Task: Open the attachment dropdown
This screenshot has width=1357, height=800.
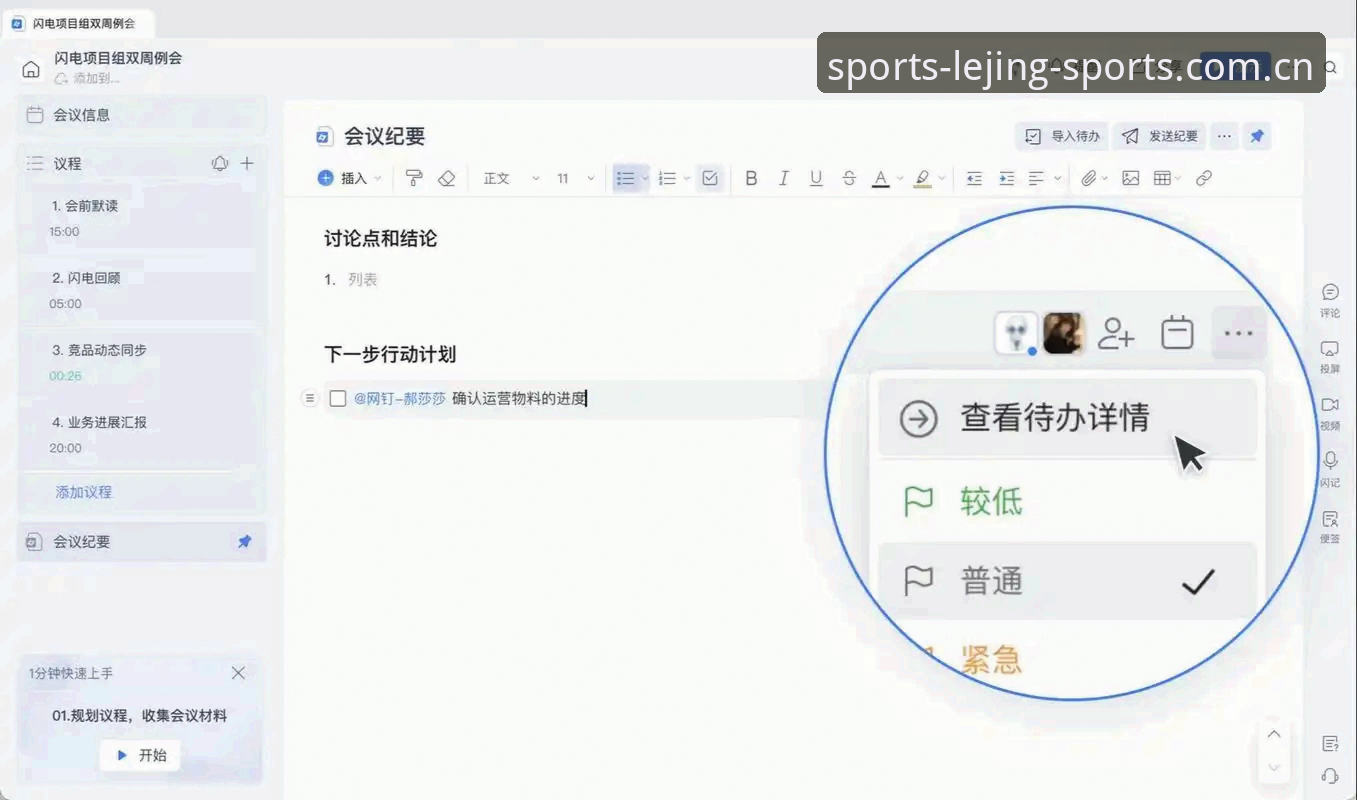Action: tap(1096, 178)
